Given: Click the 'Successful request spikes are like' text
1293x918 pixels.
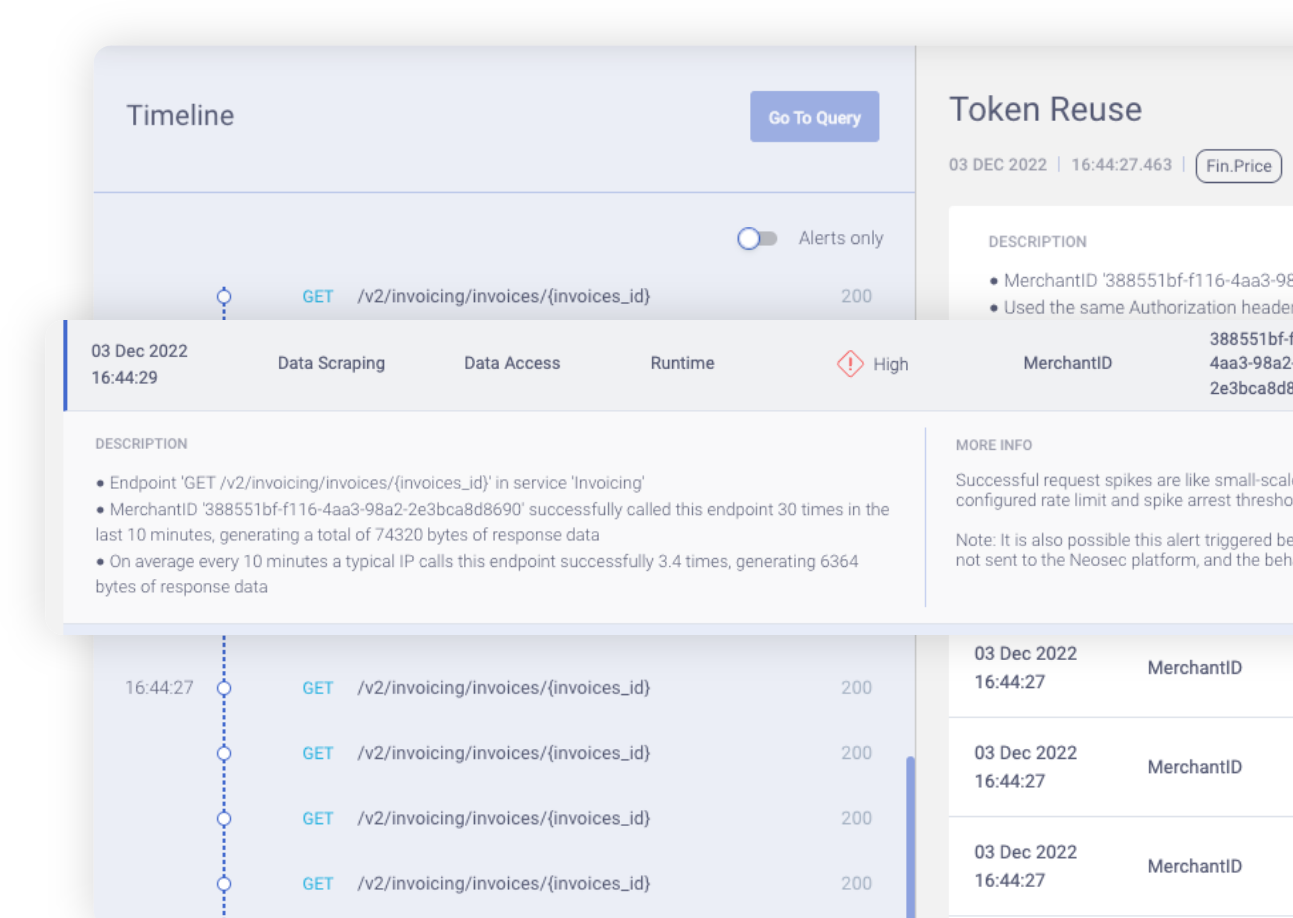Looking at the screenshot, I should coord(1124,490).
